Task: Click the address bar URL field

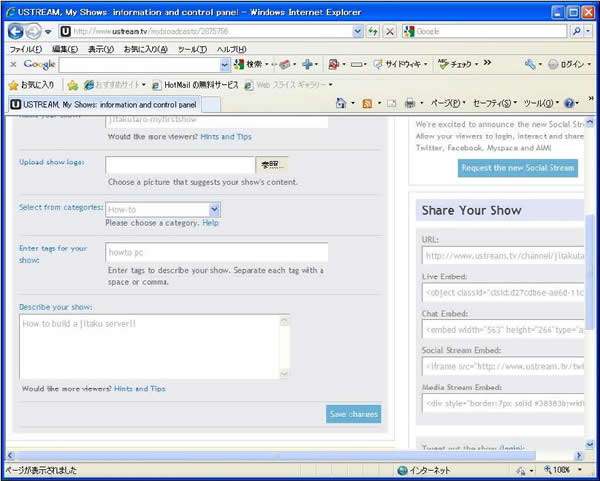Action: tap(212, 31)
